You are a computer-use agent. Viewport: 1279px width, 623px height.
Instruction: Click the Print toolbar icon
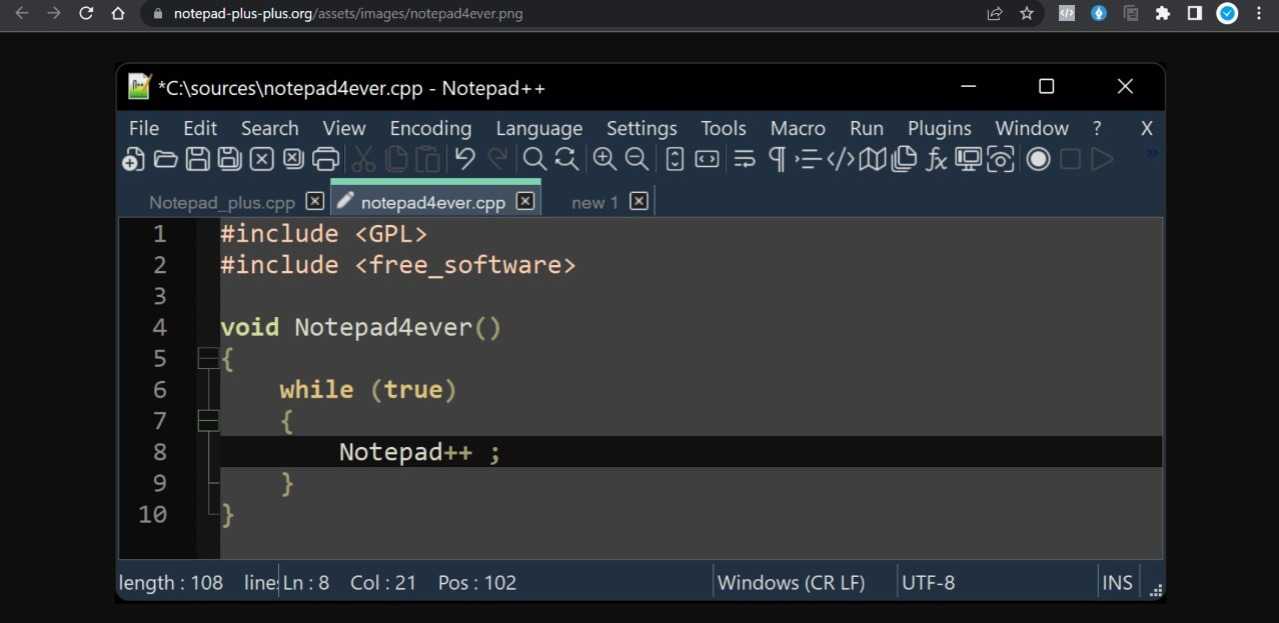click(326, 159)
